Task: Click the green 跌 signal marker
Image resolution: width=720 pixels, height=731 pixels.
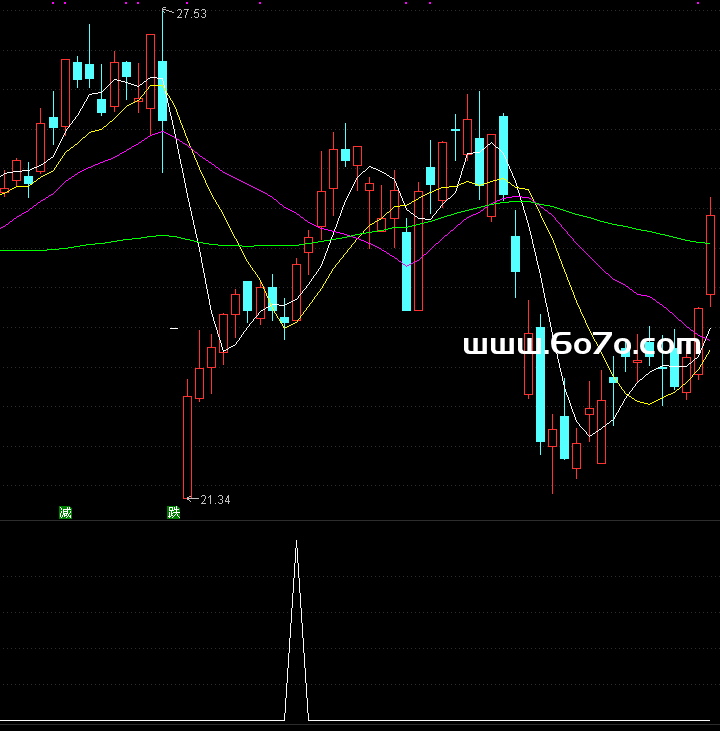Action: tap(174, 513)
